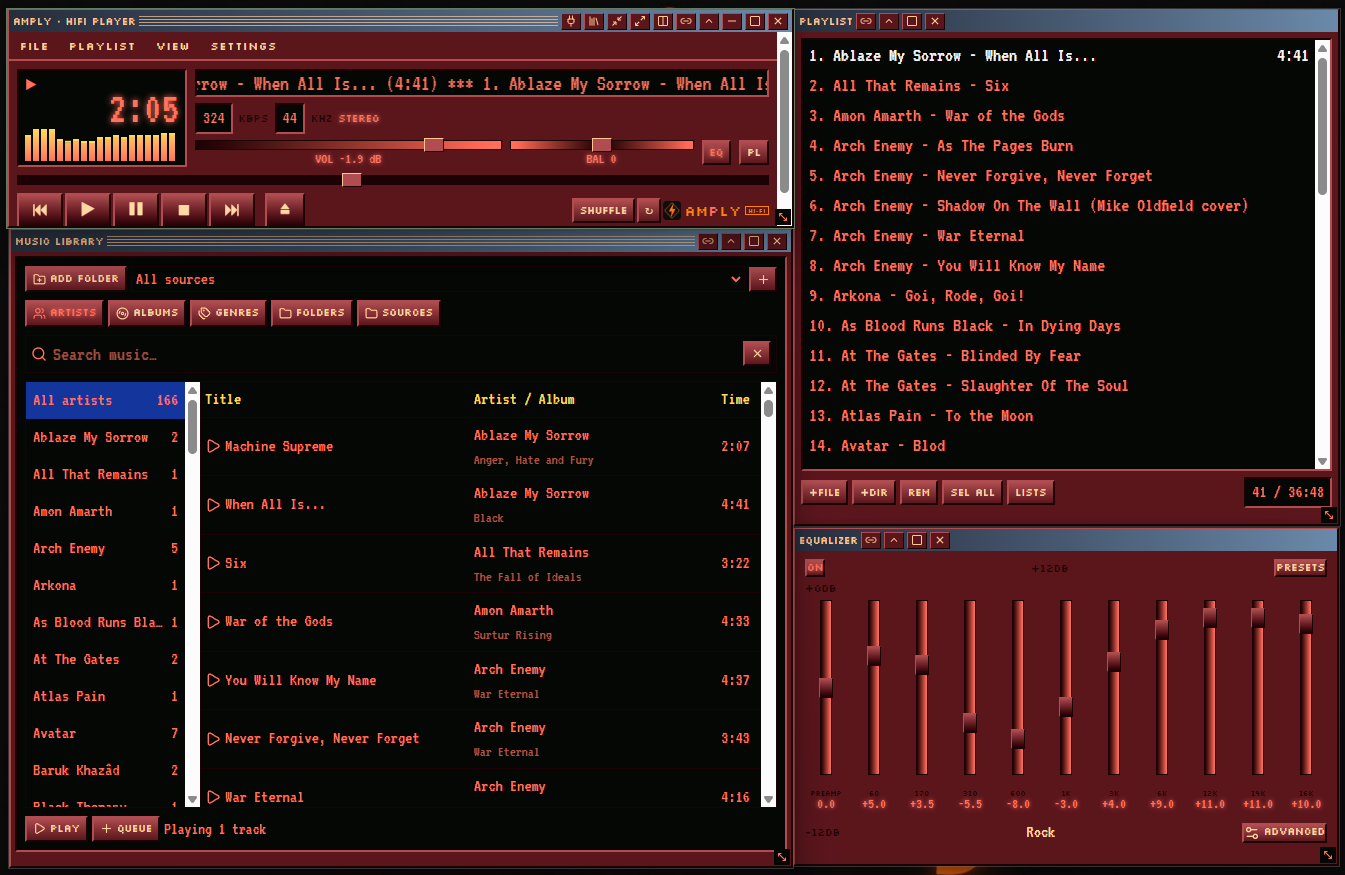Viewport: 1345px width, 875px height.
Task: Open the Advanced equalizer settings
Action: tap(1284, 832)
